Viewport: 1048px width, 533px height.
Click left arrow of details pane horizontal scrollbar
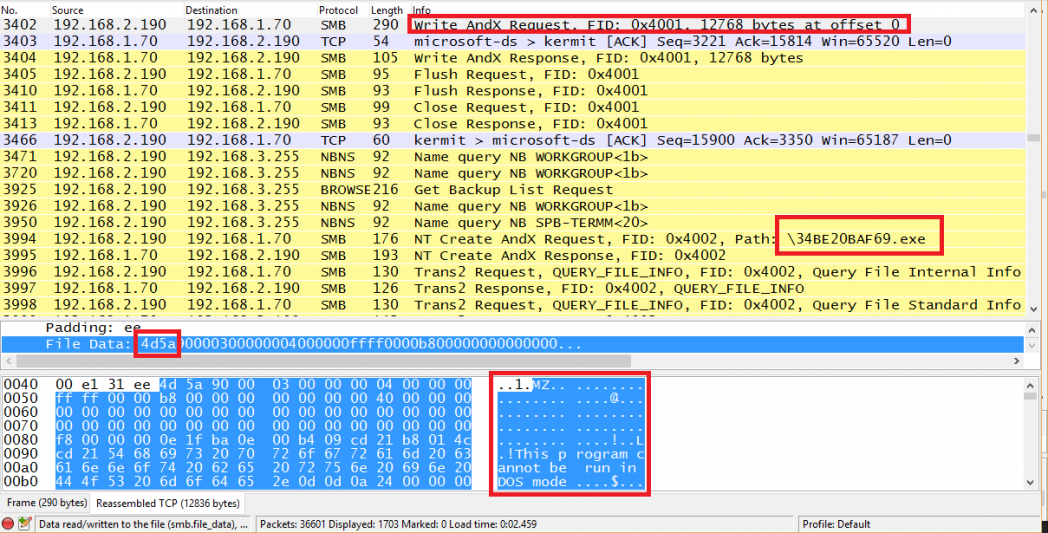click(9, 361)
